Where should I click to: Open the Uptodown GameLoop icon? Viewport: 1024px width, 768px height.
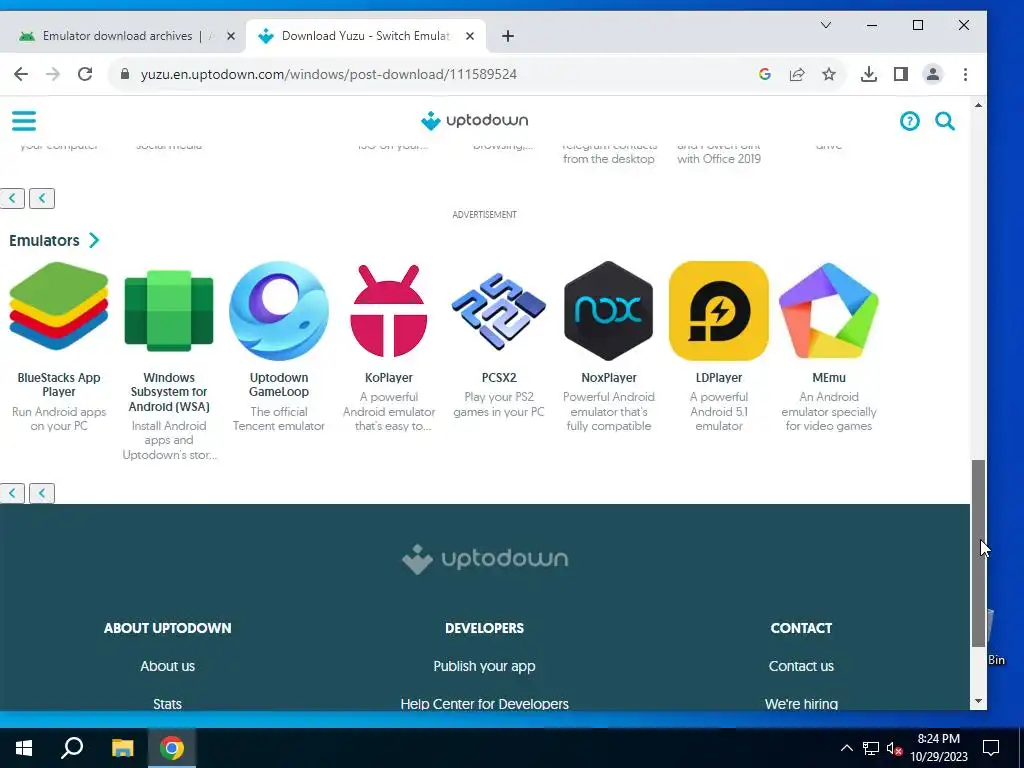click(x=279, y=311)
